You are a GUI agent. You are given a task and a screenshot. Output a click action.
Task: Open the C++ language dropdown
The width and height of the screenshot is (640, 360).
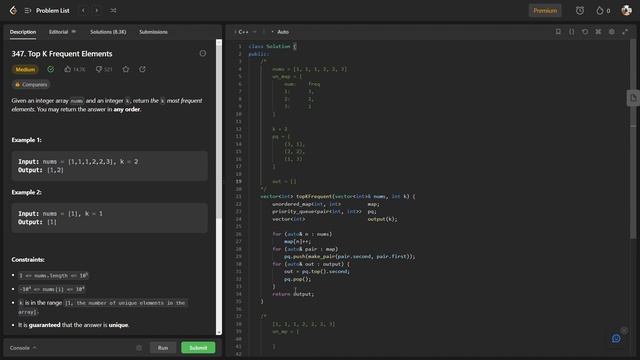click(245, 32)
